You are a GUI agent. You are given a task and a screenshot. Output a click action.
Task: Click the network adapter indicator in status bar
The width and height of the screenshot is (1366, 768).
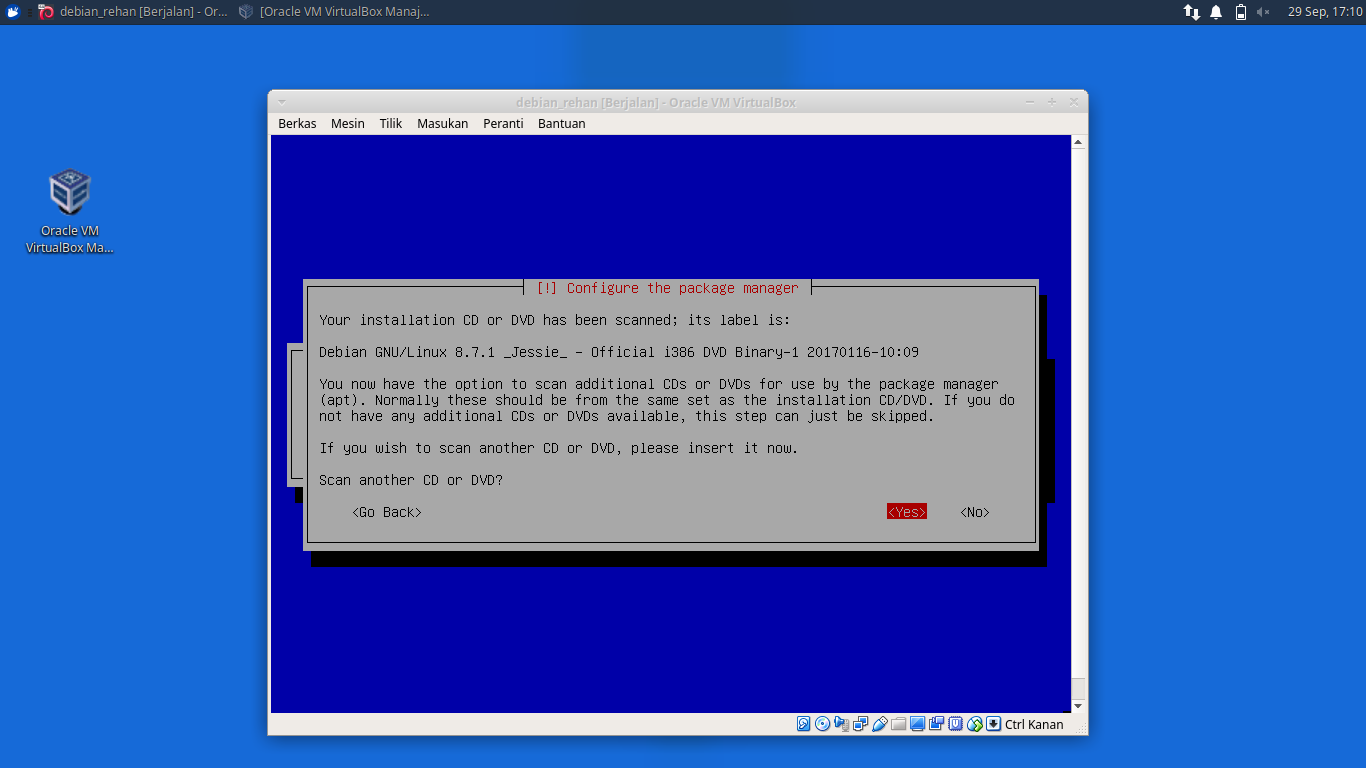point(861,724)
